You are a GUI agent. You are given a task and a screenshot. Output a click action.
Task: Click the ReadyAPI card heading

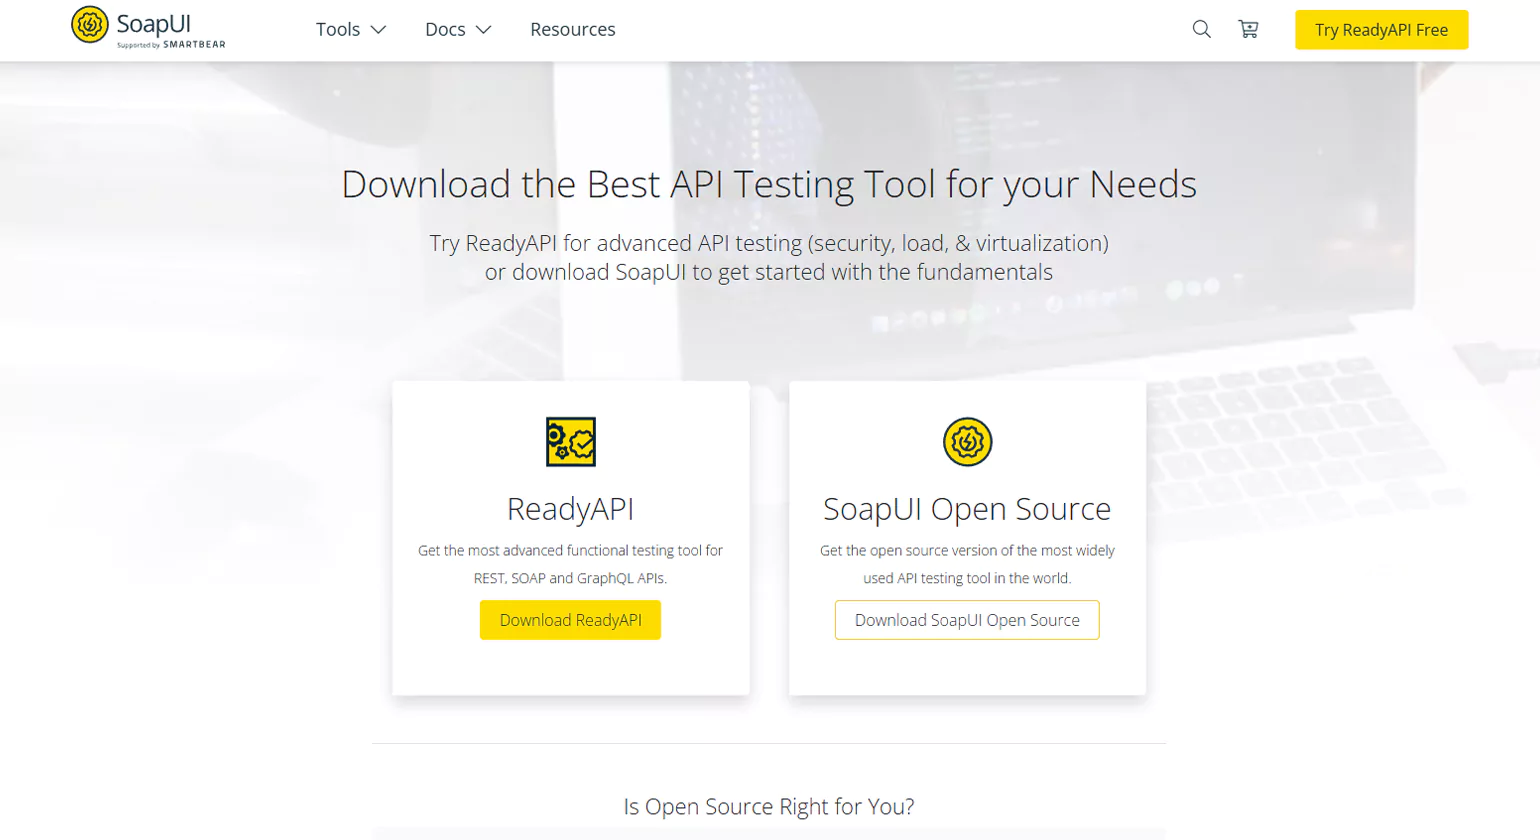coord(570,510)
